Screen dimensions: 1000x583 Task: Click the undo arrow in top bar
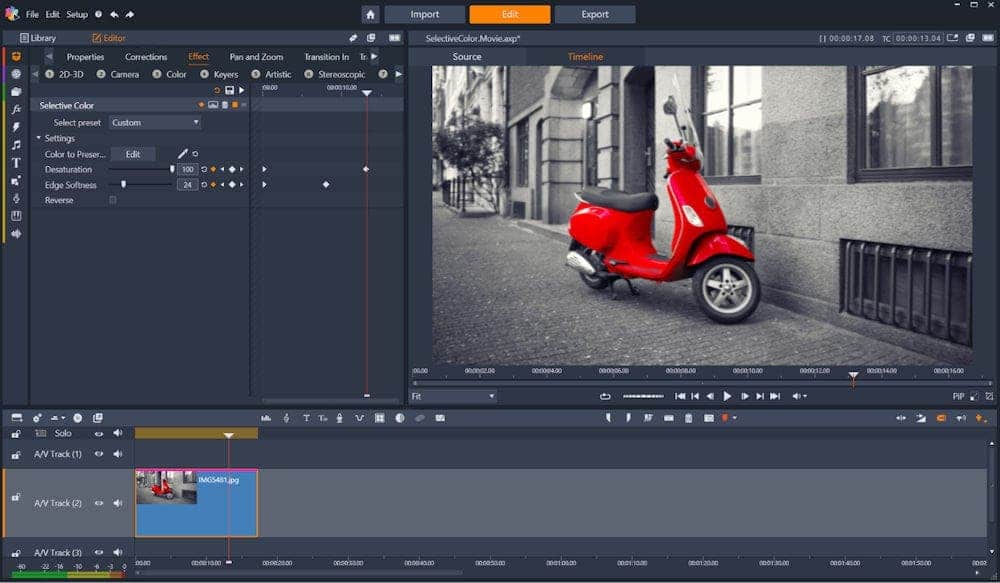(x=114, y=15)
